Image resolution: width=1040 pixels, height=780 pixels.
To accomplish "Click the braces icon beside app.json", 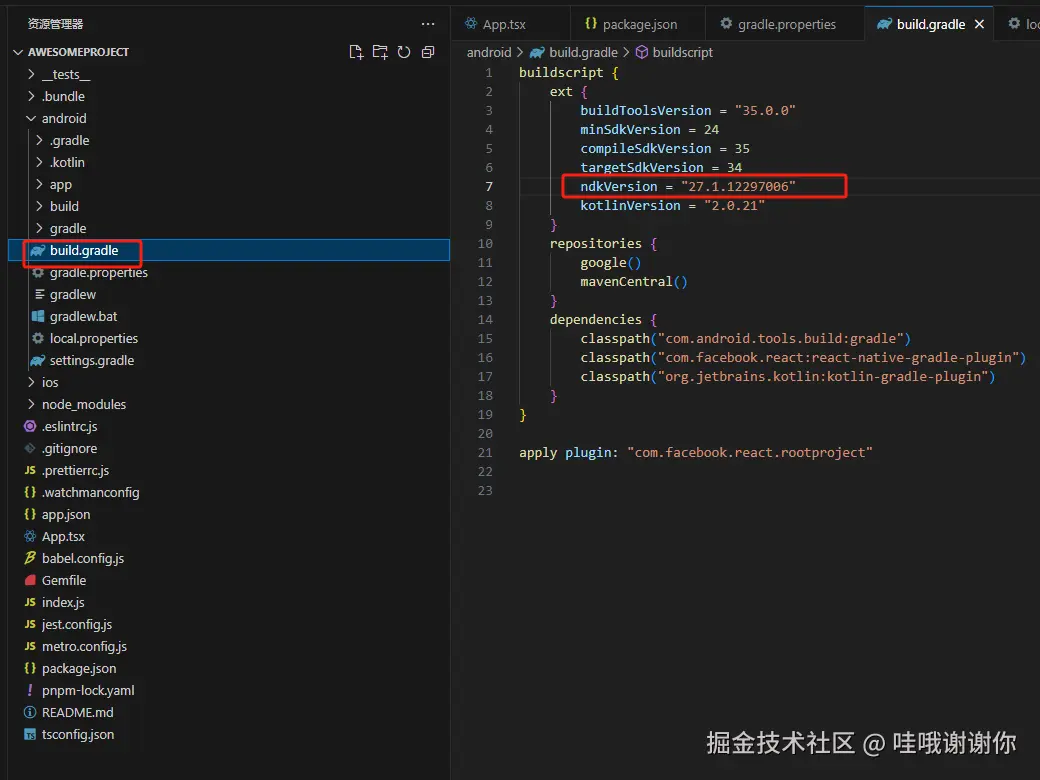I will 30,515.
